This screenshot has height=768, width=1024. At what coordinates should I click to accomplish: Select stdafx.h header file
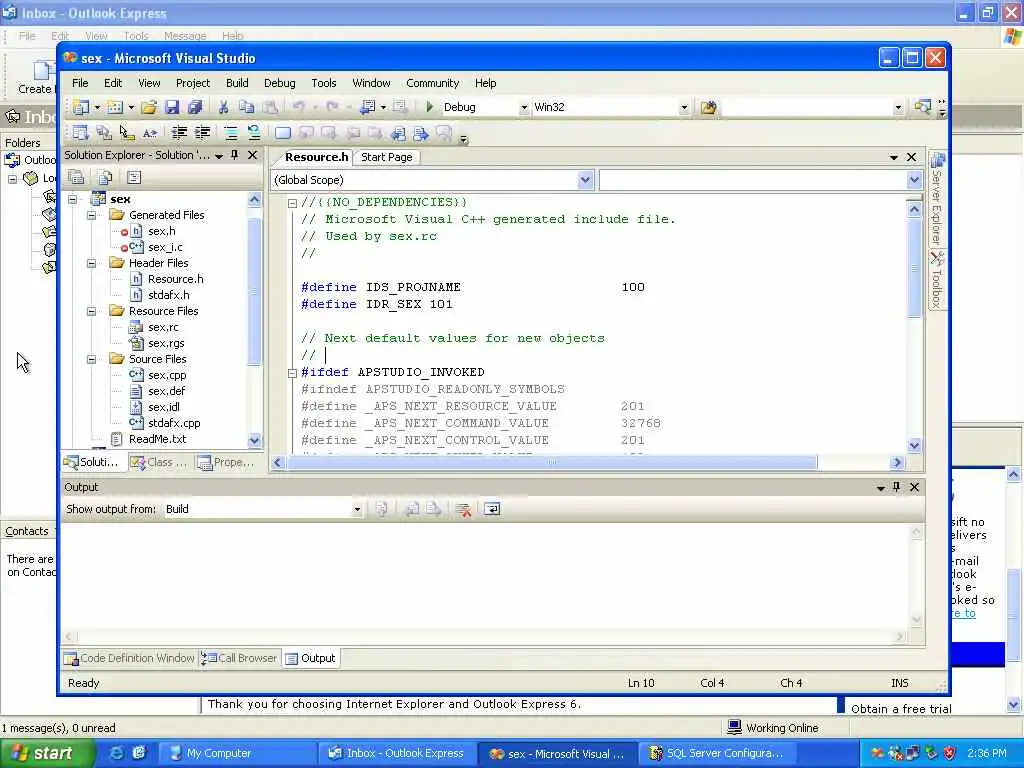(x=168, y=295)
